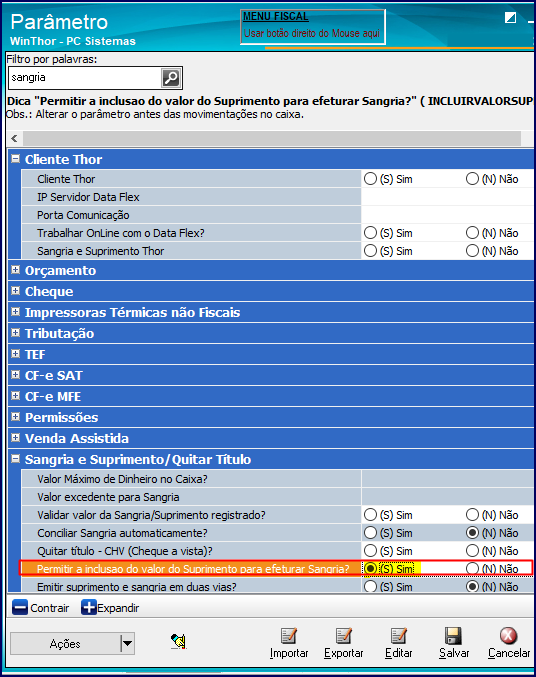
Task: Click the left scroll arrow of horizontal bar
Action: 15,138
